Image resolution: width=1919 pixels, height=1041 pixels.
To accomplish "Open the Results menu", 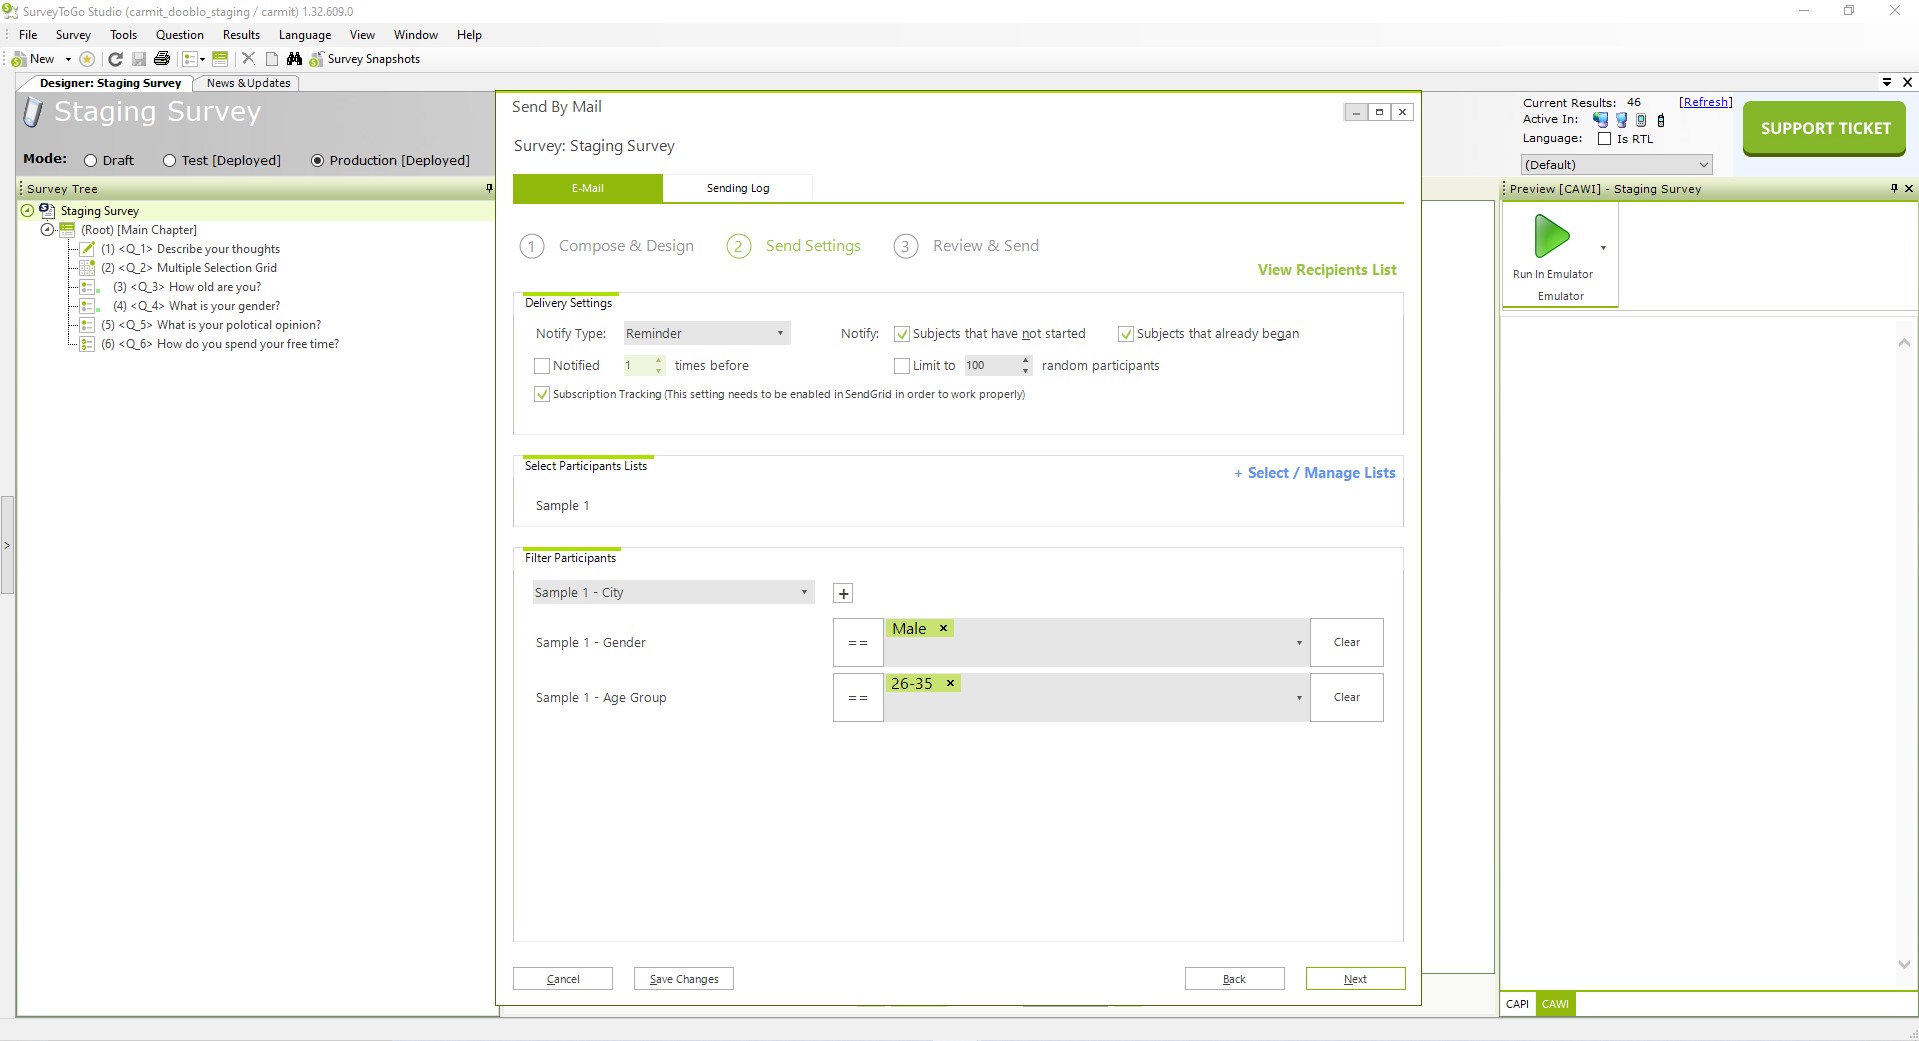I will (241, 35).
